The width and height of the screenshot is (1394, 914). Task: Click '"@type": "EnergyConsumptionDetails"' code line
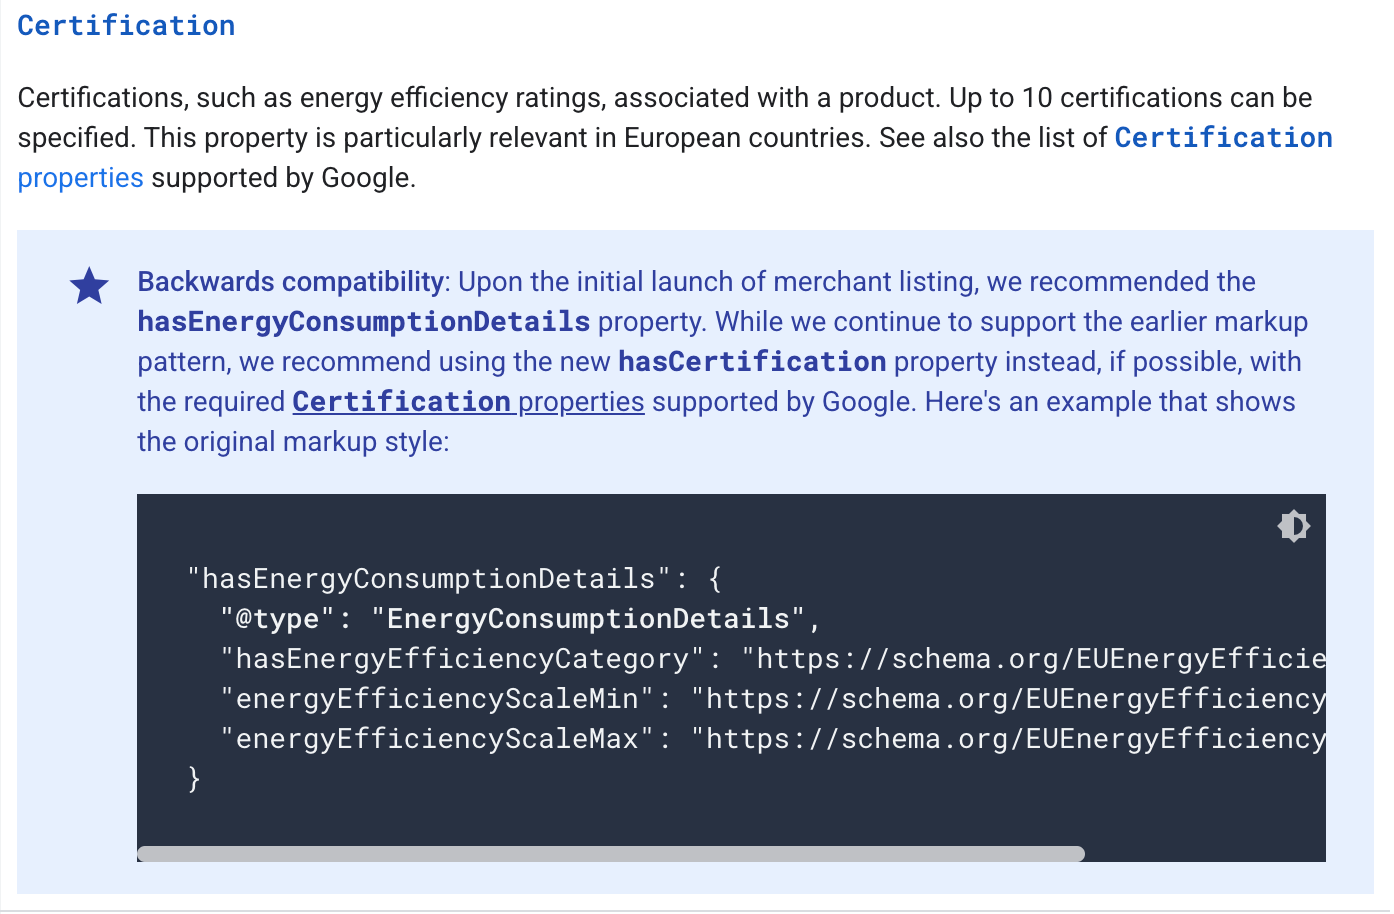pos(521,619)
